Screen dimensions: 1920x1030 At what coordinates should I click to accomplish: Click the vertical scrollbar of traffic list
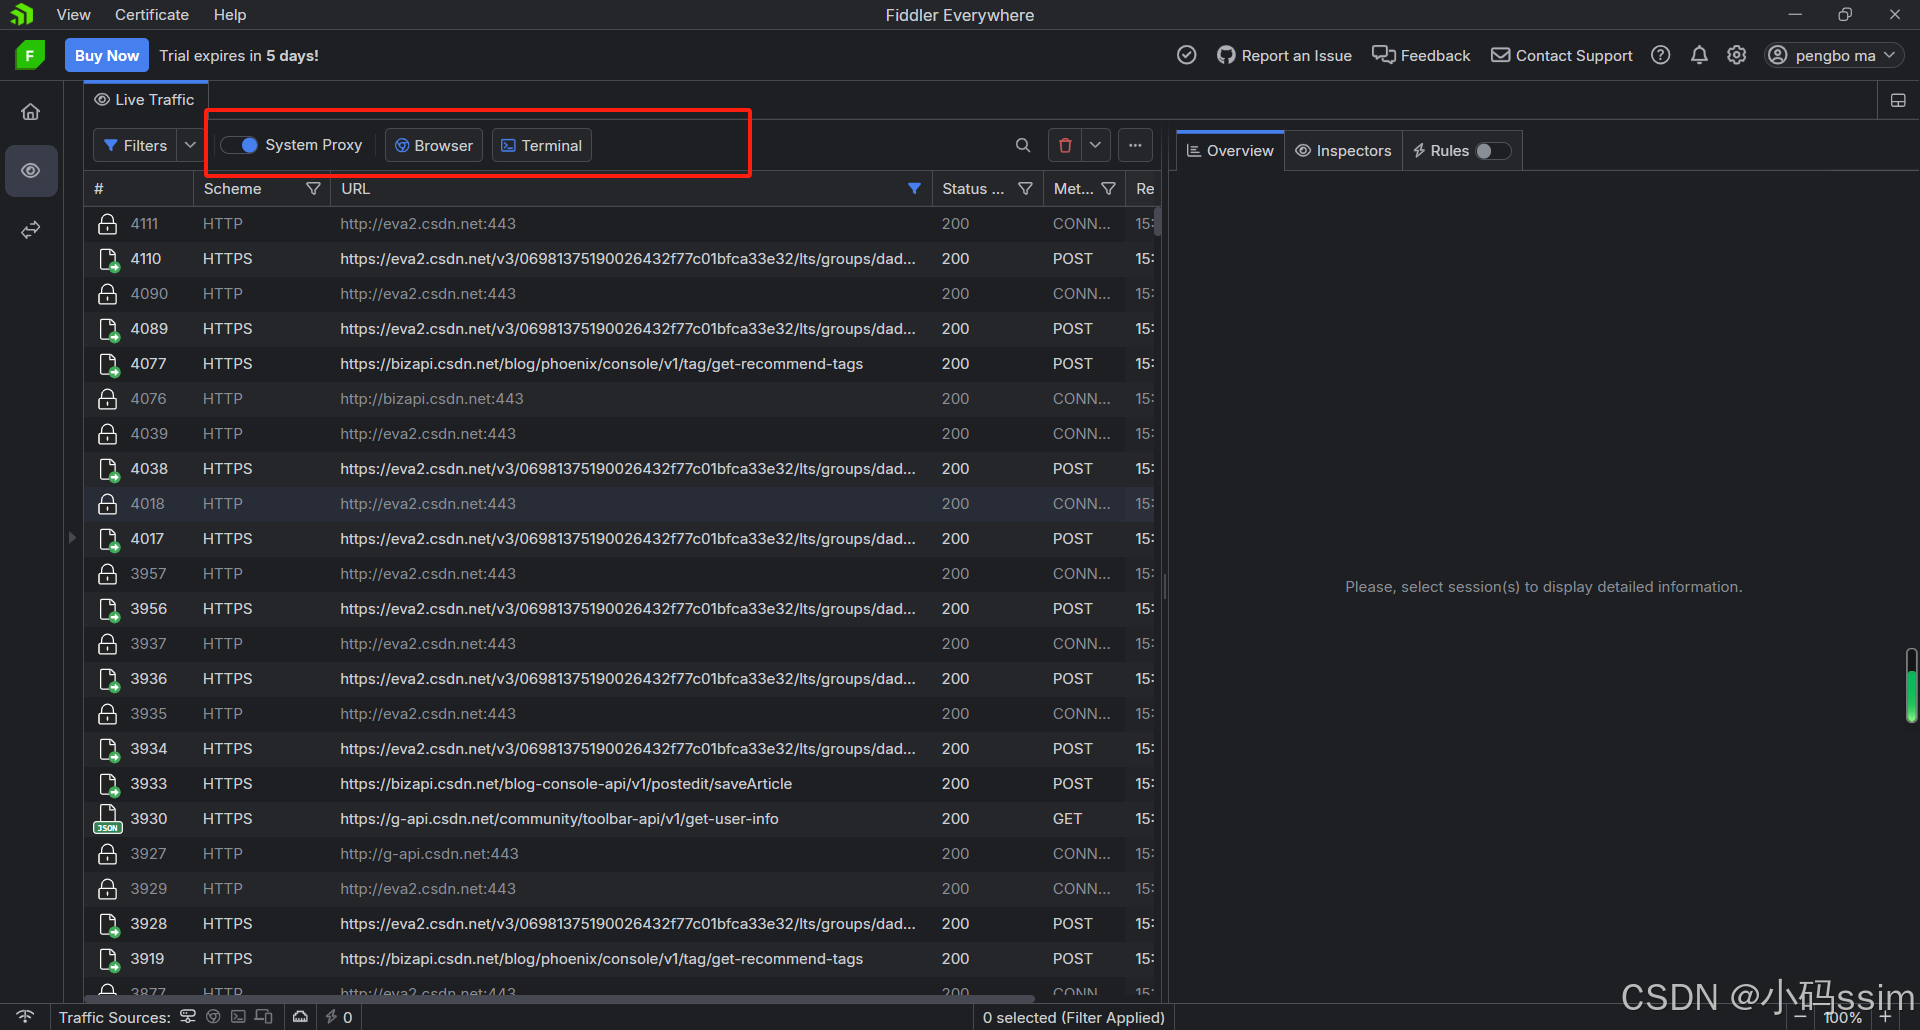pyautogui.click(x=1158, y=221)
